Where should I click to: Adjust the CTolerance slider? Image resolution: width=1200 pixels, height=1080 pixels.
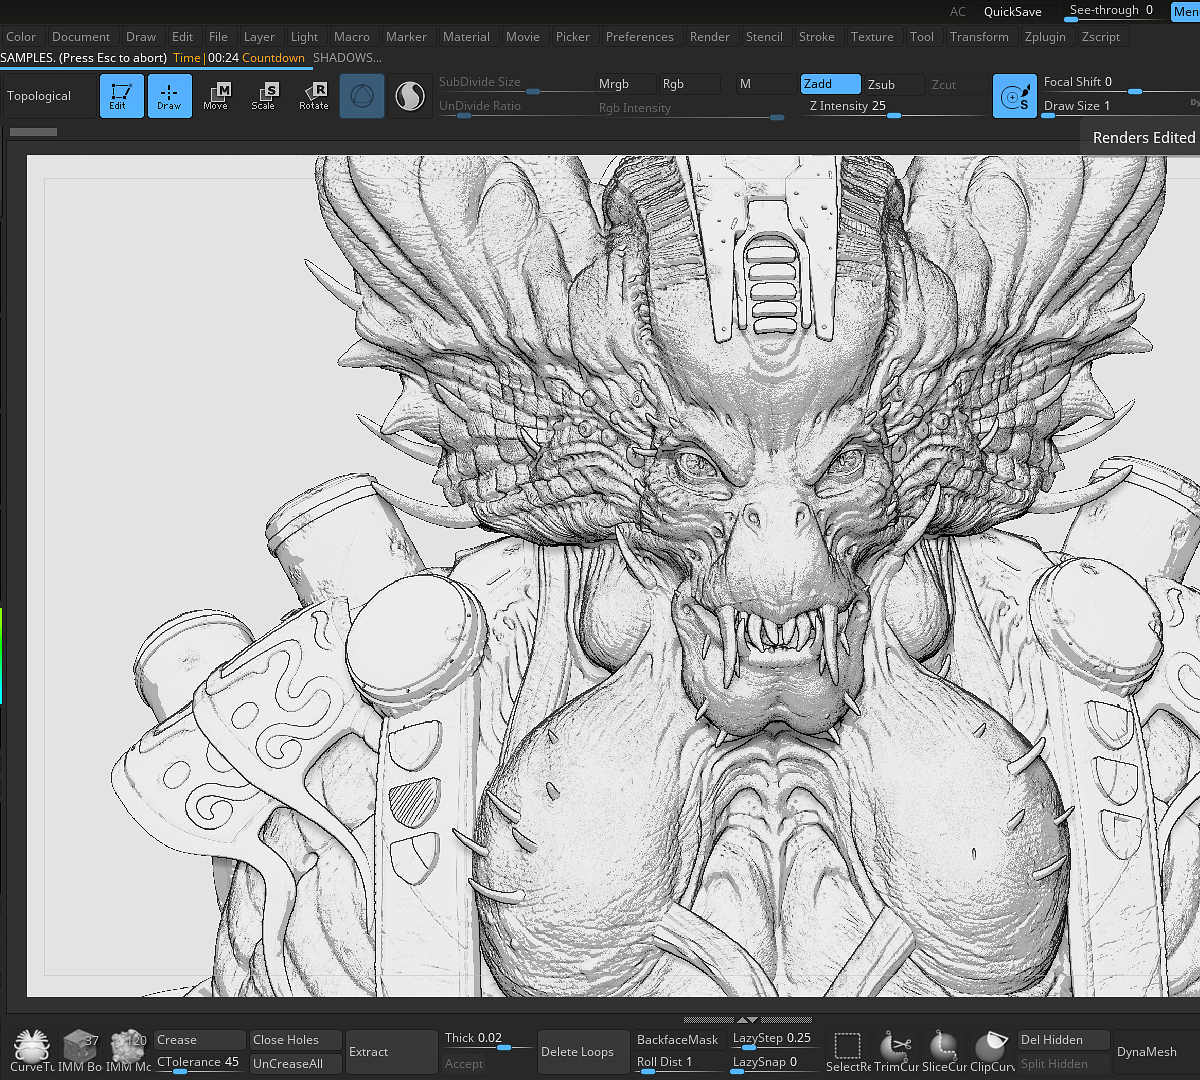click(200, 1064)
